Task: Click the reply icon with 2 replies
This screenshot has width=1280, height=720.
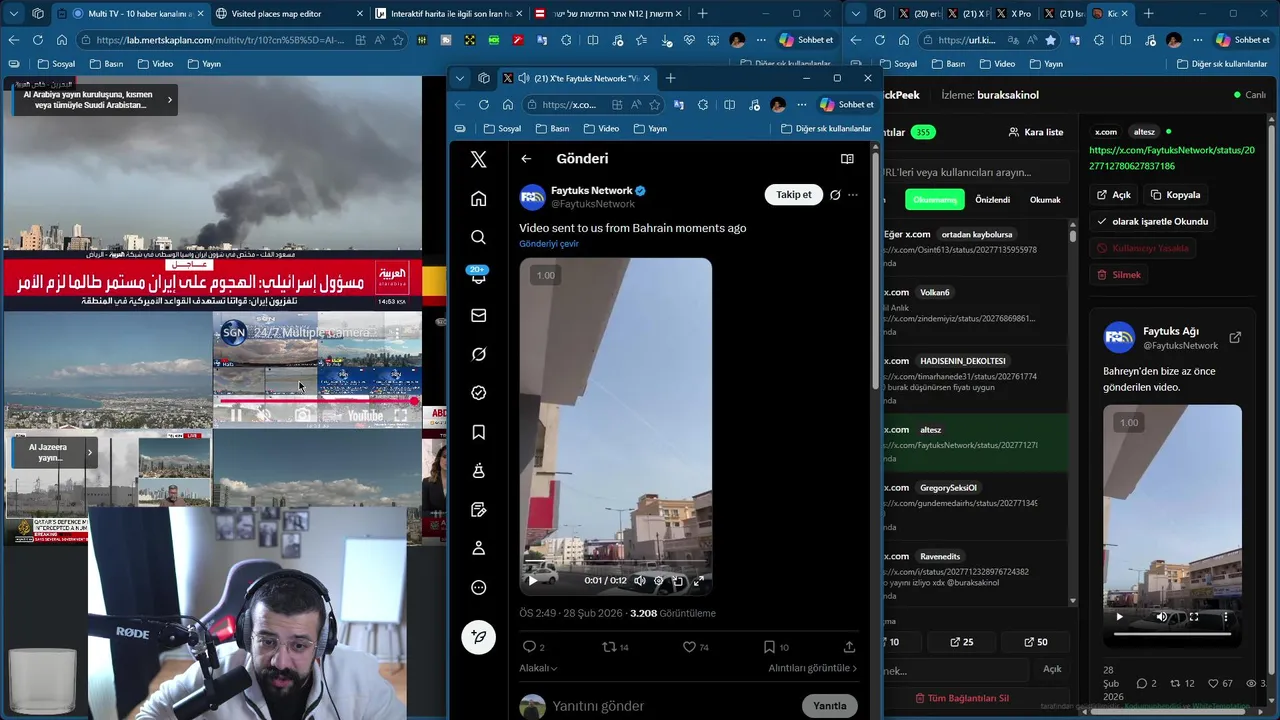Action: coord(529,647)
